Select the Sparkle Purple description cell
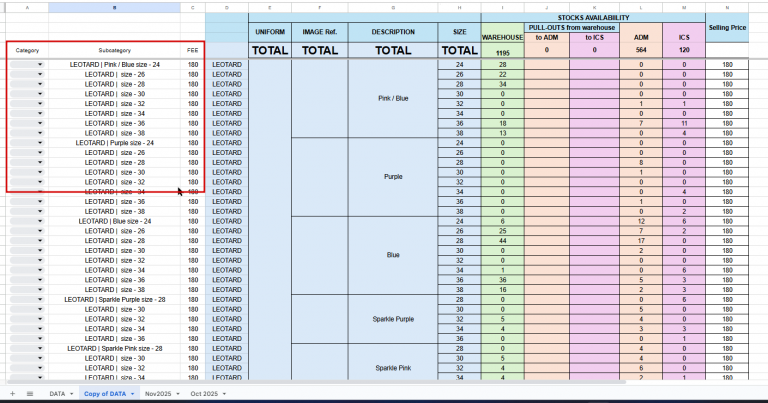The height and width of the screenshot is (403, 768). [393, 319]
